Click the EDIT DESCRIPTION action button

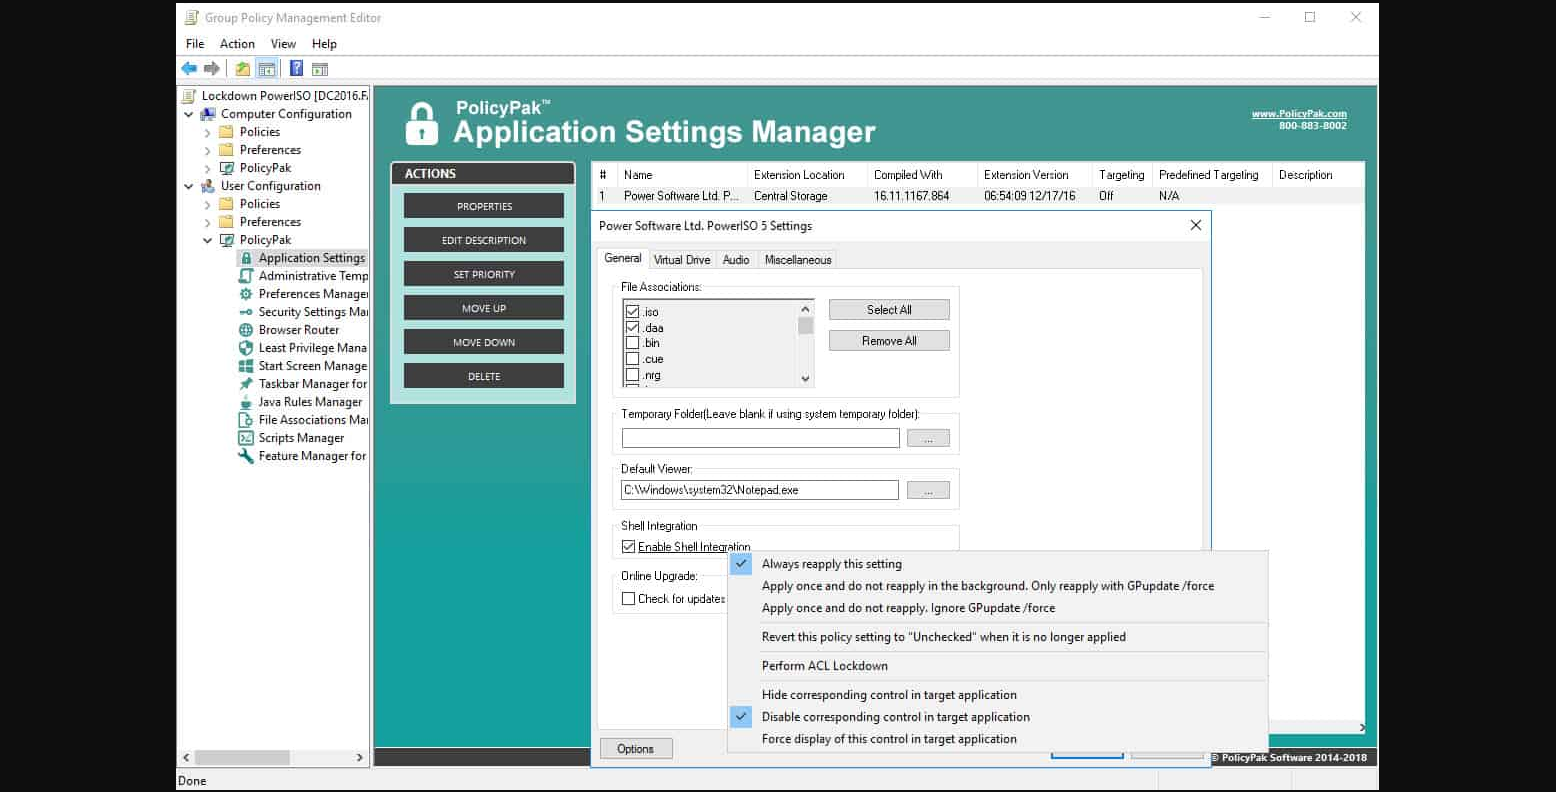pyautogui.click(x=484, y=240)
